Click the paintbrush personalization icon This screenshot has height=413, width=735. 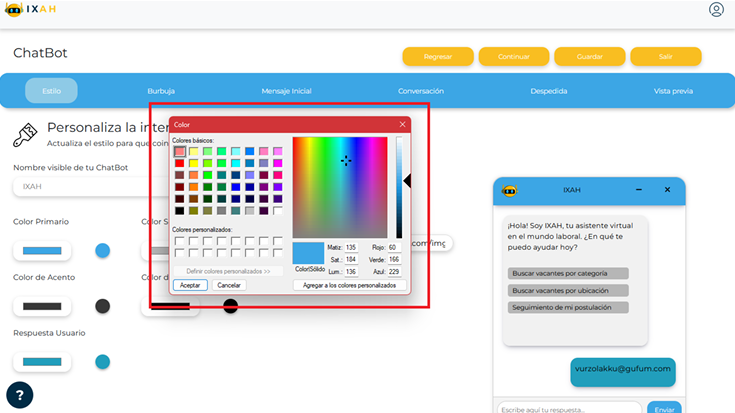coord(25,135)
